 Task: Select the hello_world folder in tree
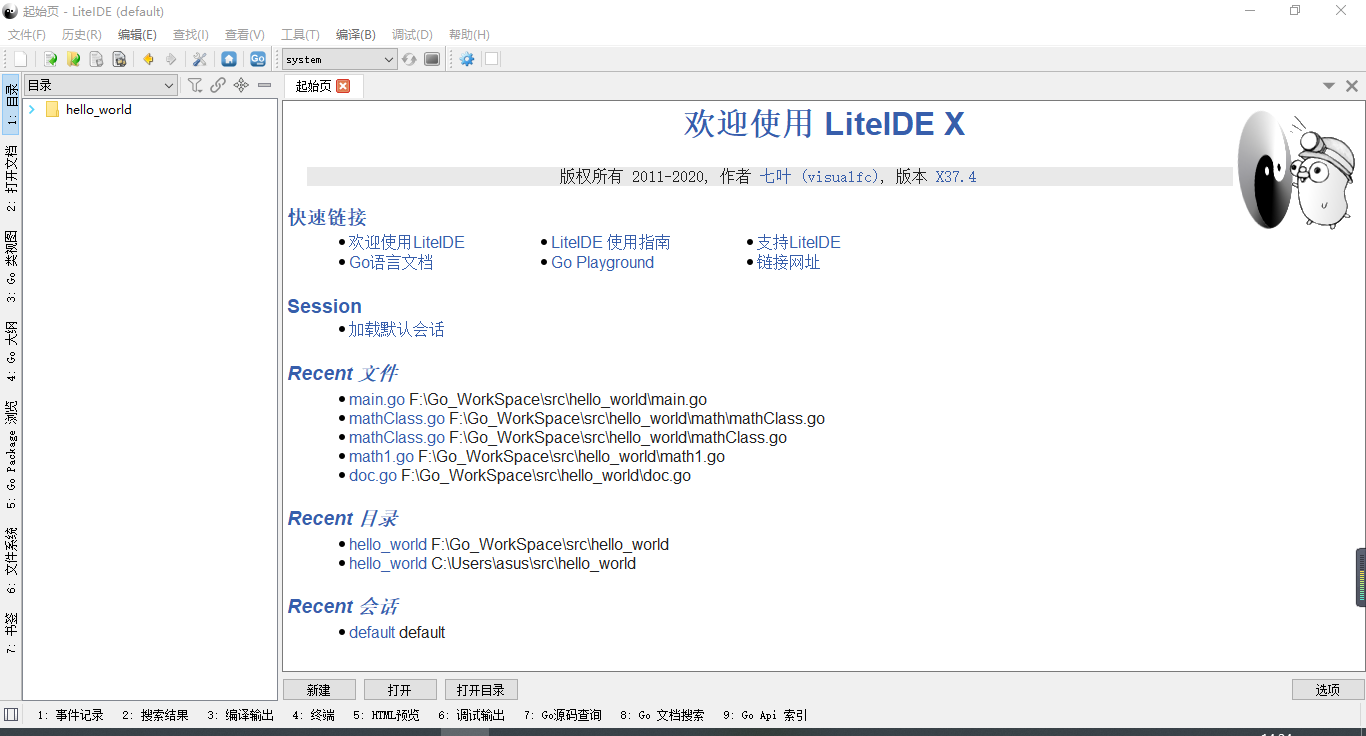tap(98, 110)
